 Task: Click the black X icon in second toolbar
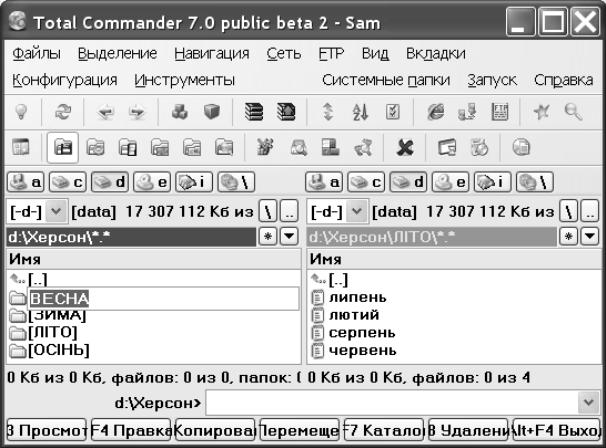pos(405,147)
